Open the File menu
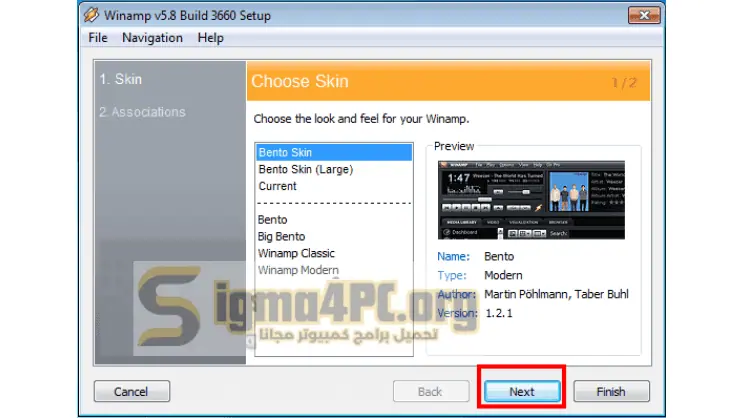 (98, 38)
